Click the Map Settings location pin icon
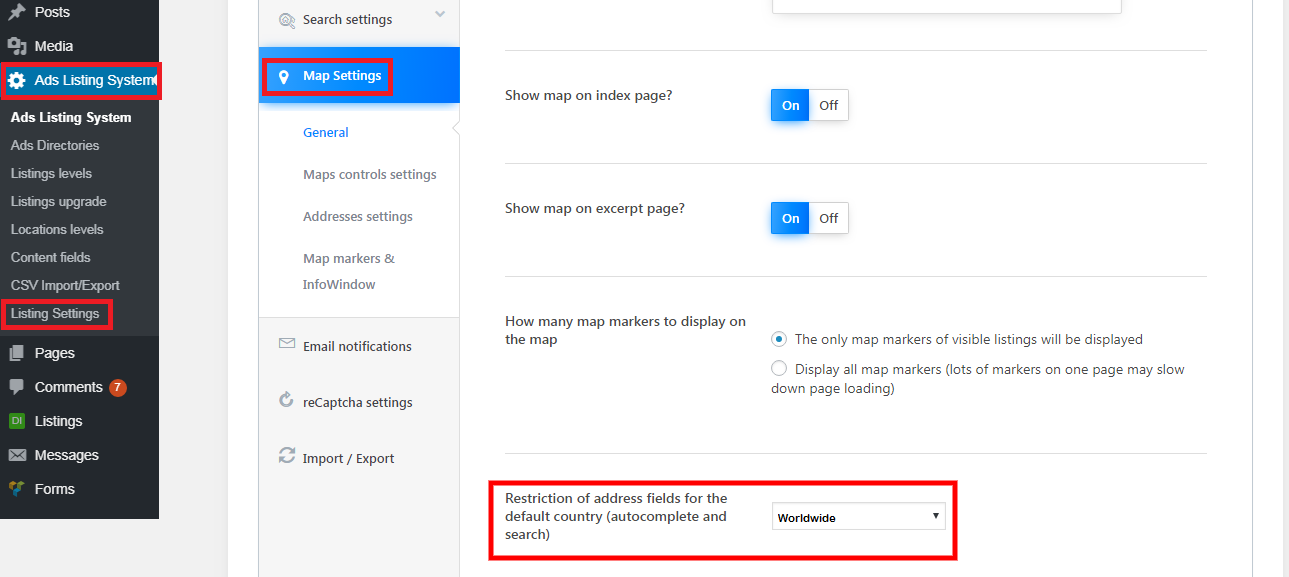Viewport: 1289px width, 577px height. tap(284, 76)
